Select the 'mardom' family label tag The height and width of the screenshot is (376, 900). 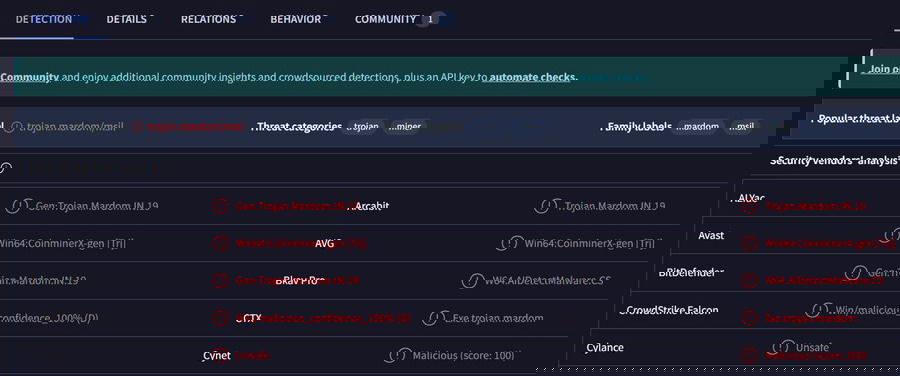tap(698, 126)
